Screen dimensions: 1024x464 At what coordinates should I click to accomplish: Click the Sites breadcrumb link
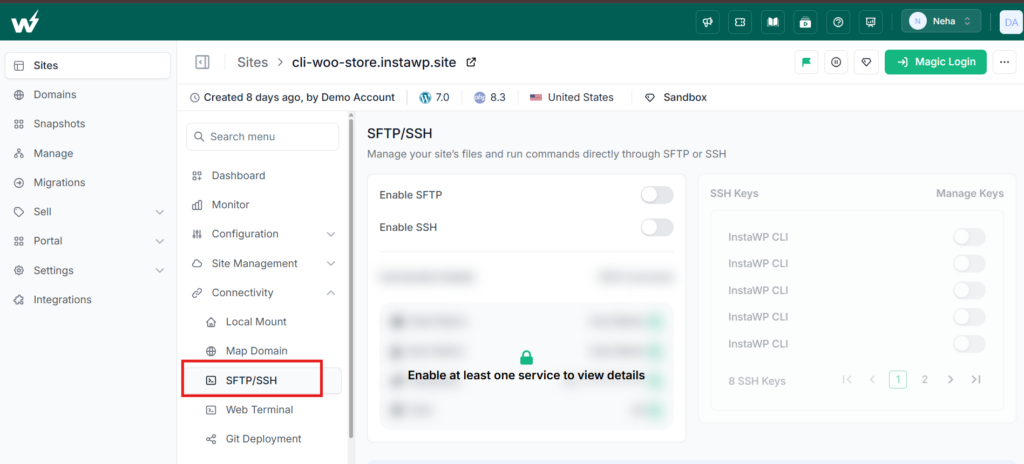pos(253,62)
